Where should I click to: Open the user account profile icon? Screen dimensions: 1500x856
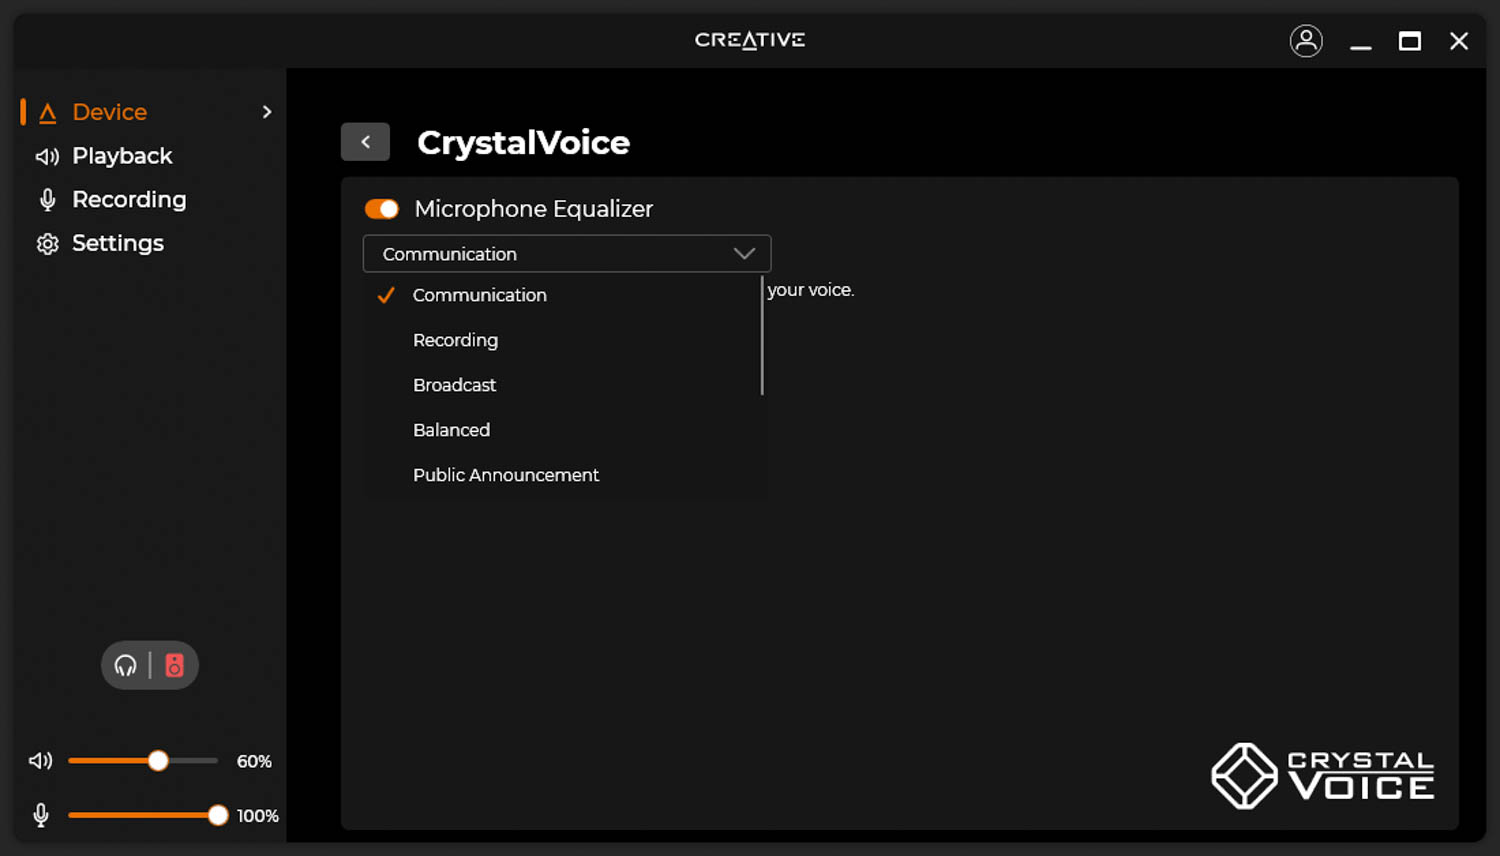1306,41
